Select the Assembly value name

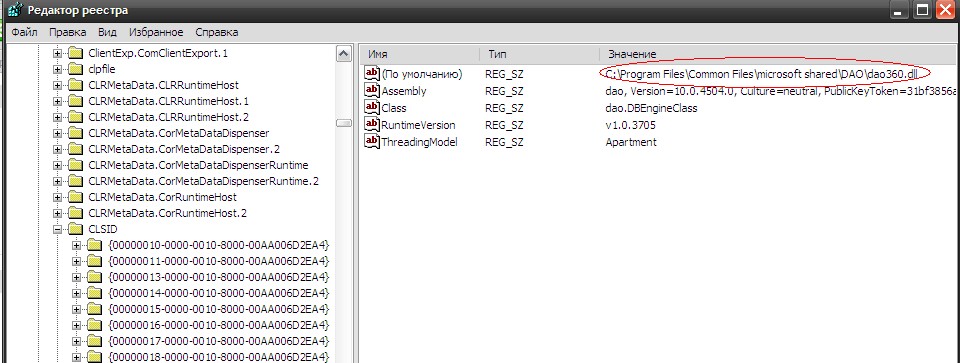pos(404,91)
